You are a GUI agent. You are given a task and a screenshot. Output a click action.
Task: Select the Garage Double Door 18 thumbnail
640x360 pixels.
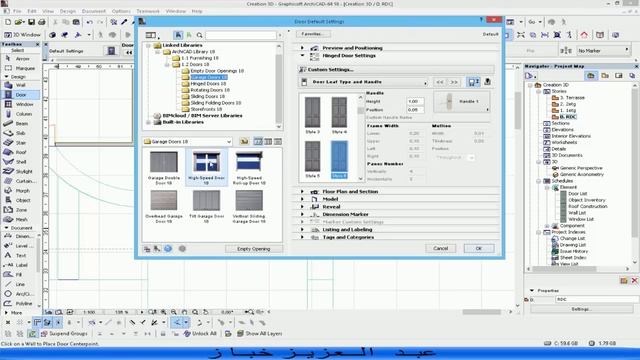[x=164, y=168]
